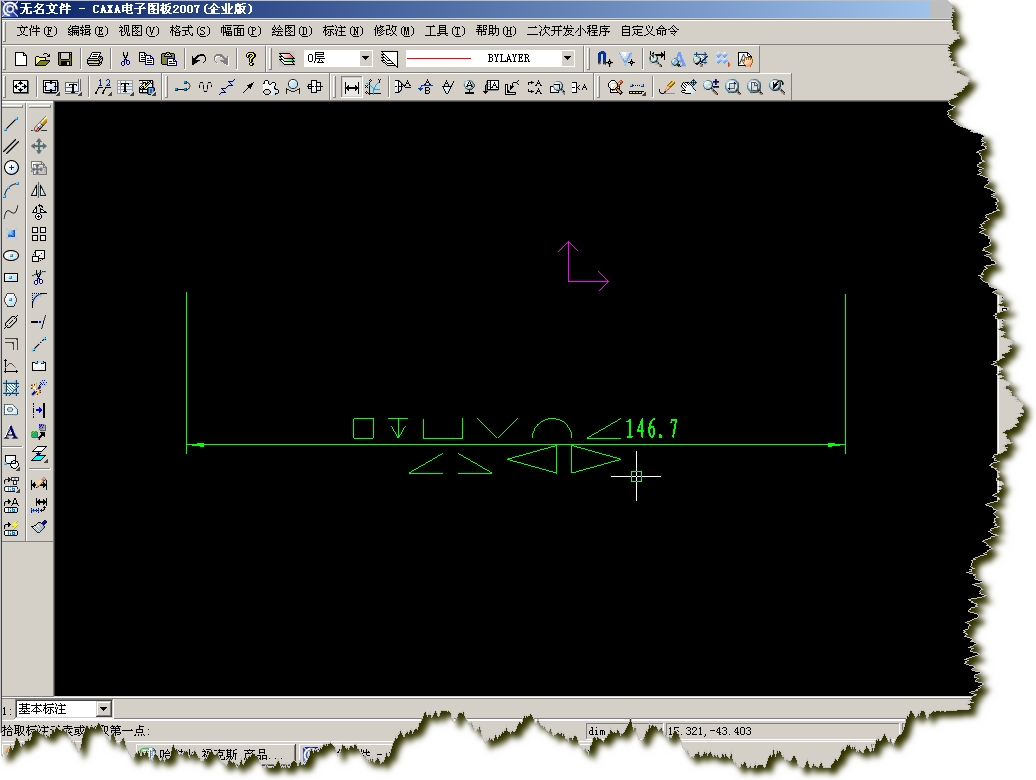Image resolution: width=1036 pixels, height=780 pixels.
Task: Activate the Dimension annotation tool button
Action: (352, 87)
